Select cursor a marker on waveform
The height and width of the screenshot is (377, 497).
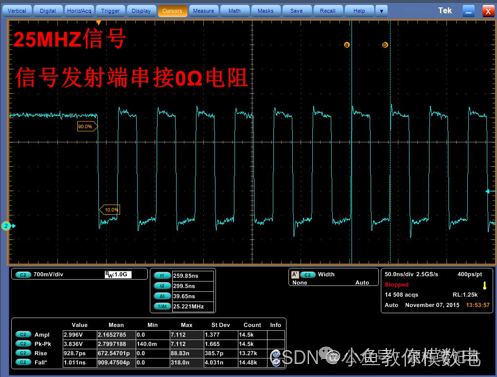pos(347,45)
